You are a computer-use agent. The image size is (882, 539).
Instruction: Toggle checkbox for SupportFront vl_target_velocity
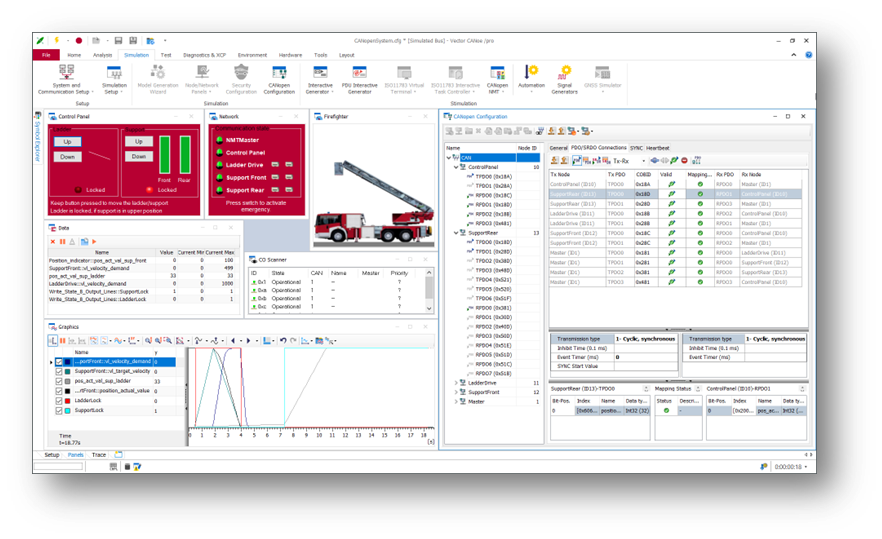coord(58,371)
